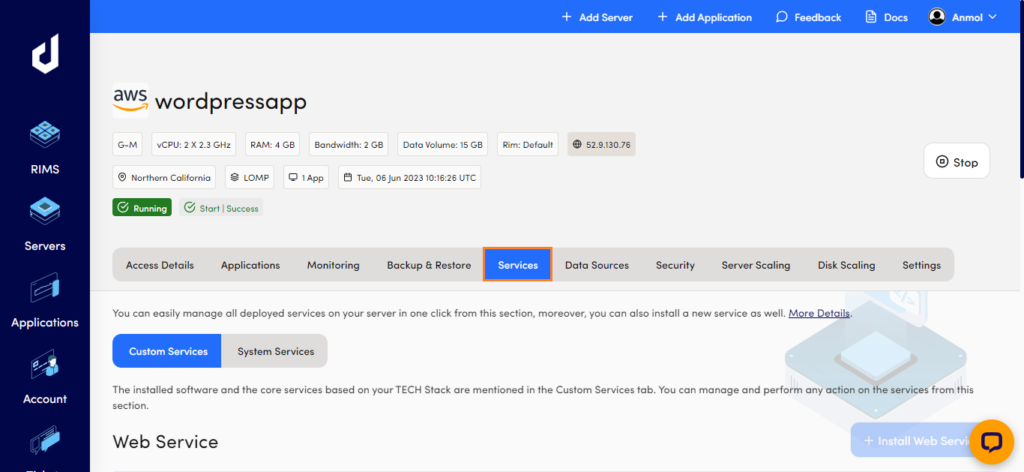Click the calendar icon beside the date

[x=348, y=178]
